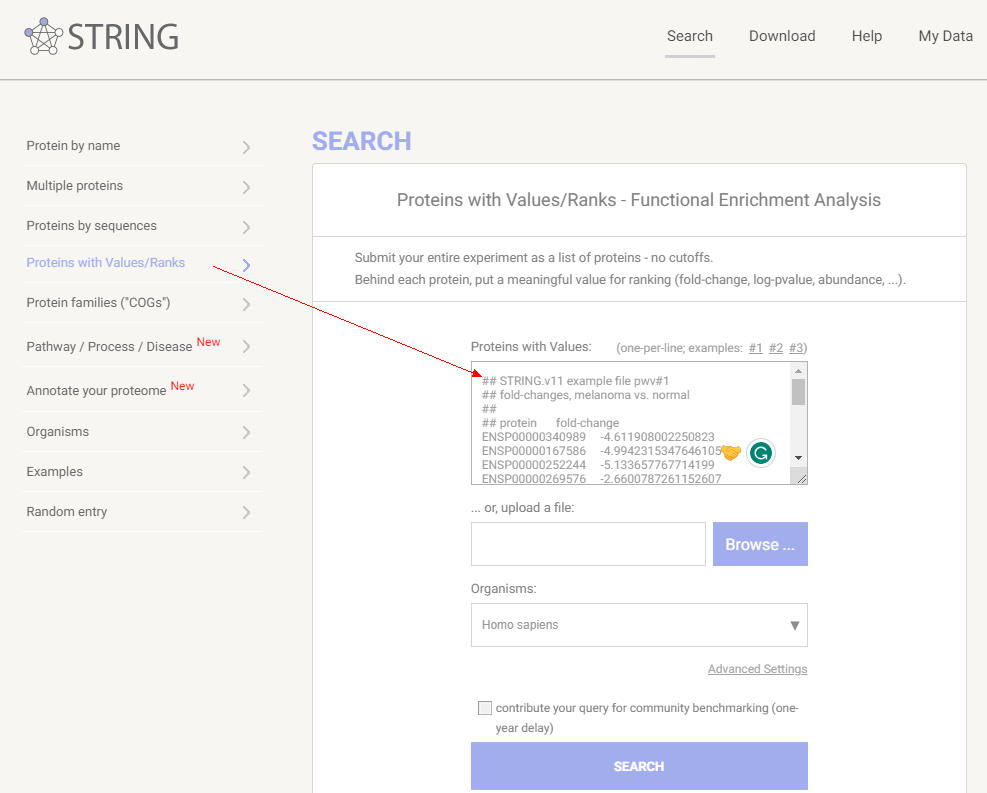Open the Advanced Settings link
The height and width of the screenshot is (793, 987).
pos(757,668)
